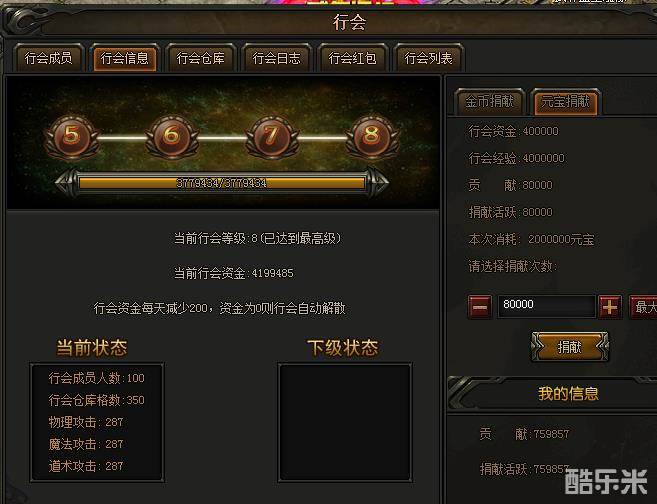Open the 行会日志 tab

277,58
